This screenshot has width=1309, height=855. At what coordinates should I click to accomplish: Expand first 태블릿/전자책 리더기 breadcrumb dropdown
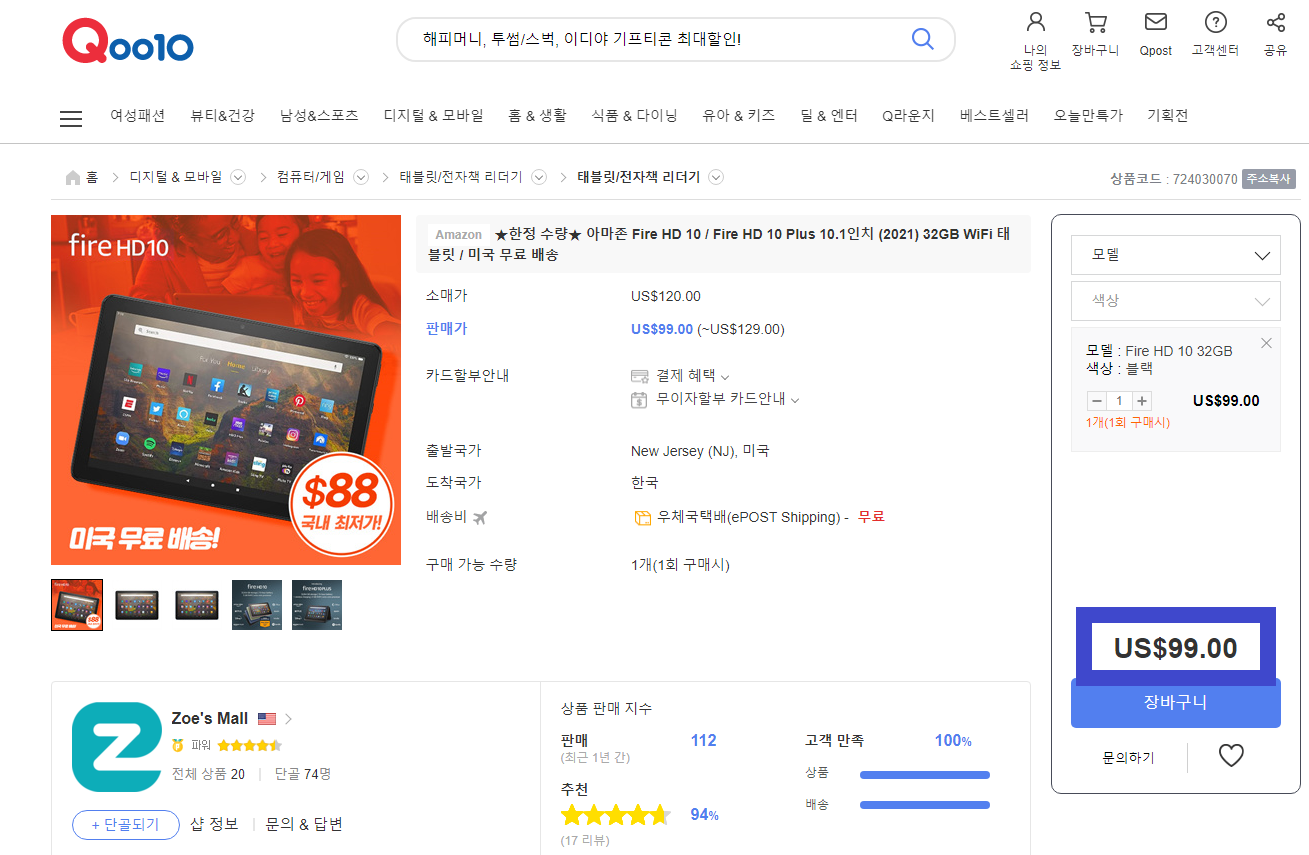pyautogui.click(x=538, y=177)
